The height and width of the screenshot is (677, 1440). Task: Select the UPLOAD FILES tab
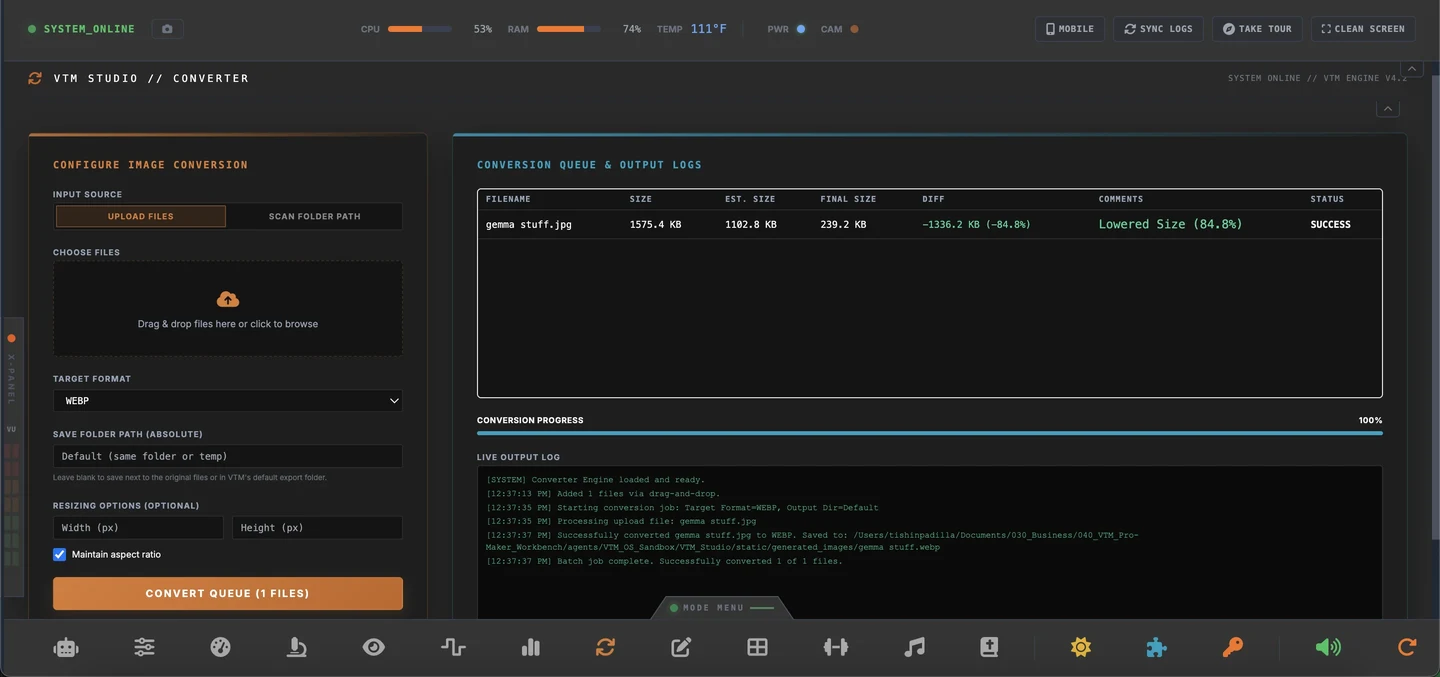(141, 216)
